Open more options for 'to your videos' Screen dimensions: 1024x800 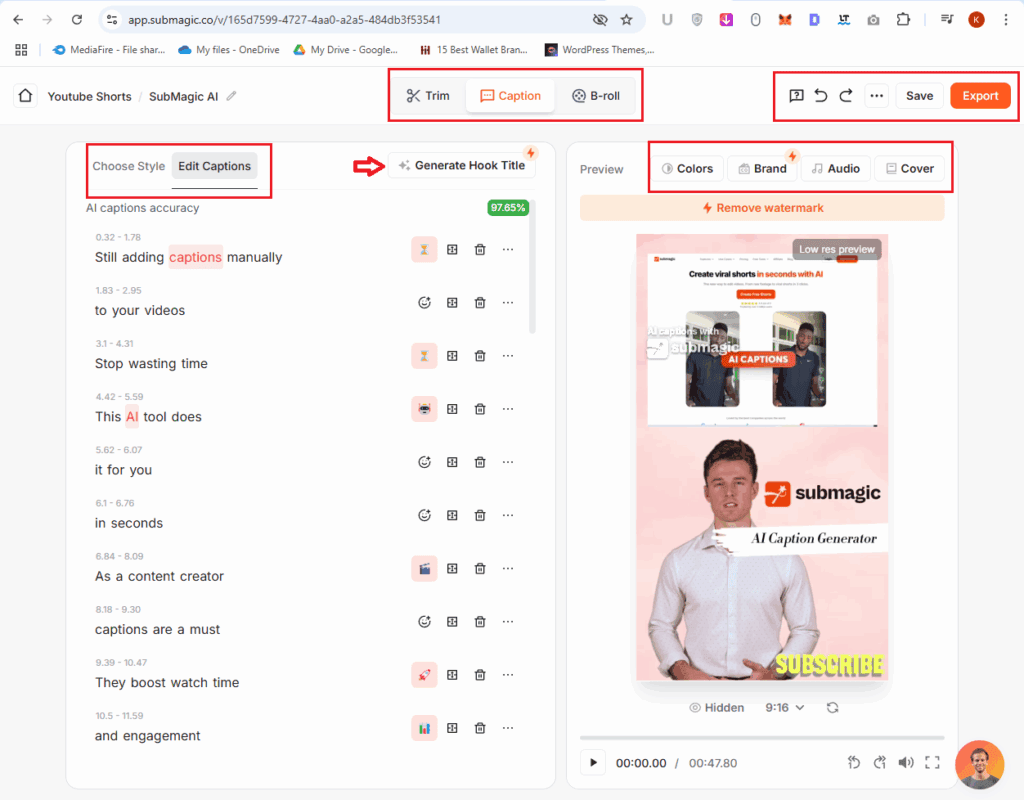click(508, 302)
